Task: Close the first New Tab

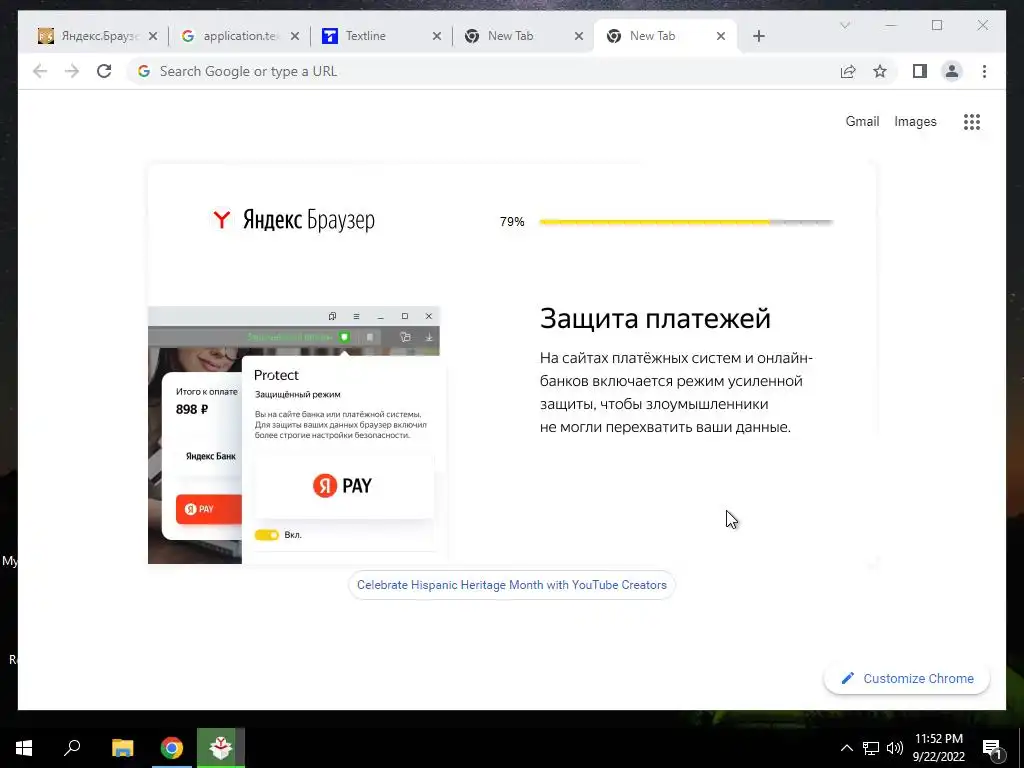Action: pyautogui.click(x=579, y=36)
